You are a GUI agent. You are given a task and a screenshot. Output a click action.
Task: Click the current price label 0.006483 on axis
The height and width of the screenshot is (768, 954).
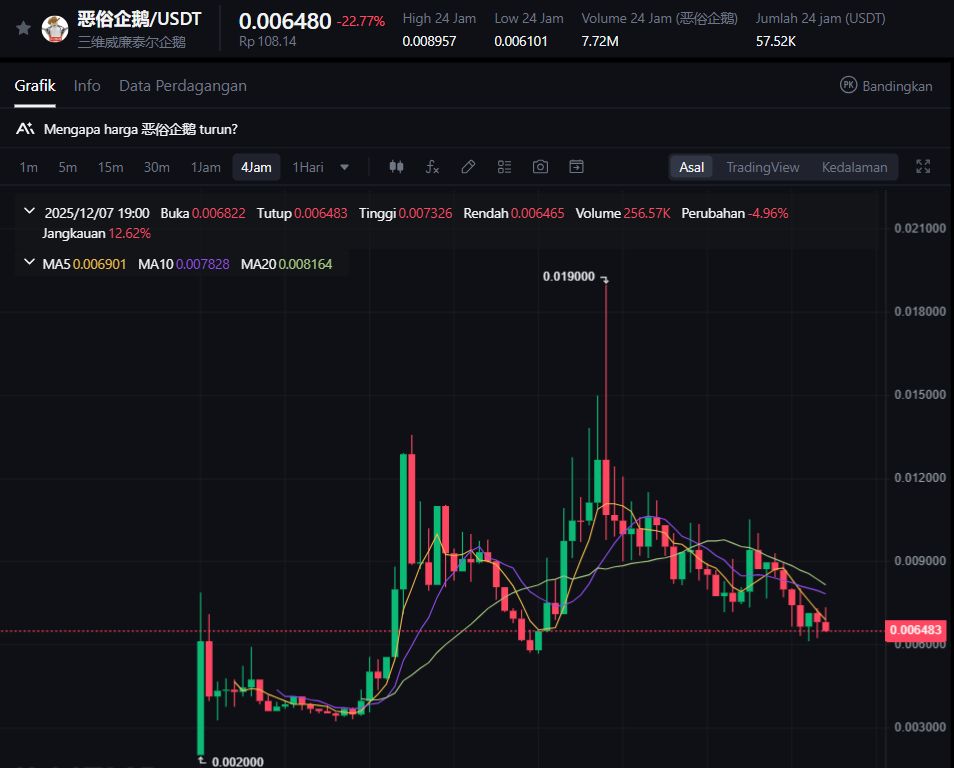coord(915,630)
